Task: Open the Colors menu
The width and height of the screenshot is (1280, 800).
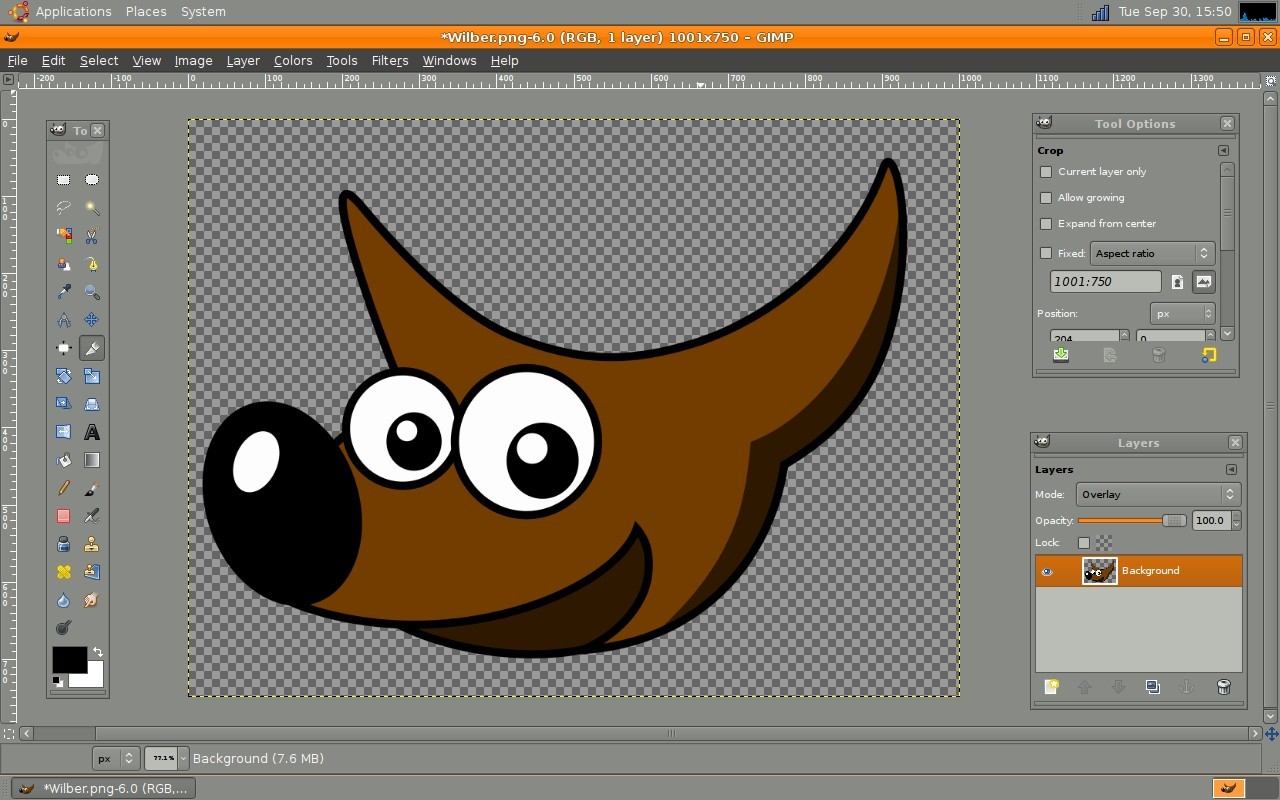Action: [293, 60]
